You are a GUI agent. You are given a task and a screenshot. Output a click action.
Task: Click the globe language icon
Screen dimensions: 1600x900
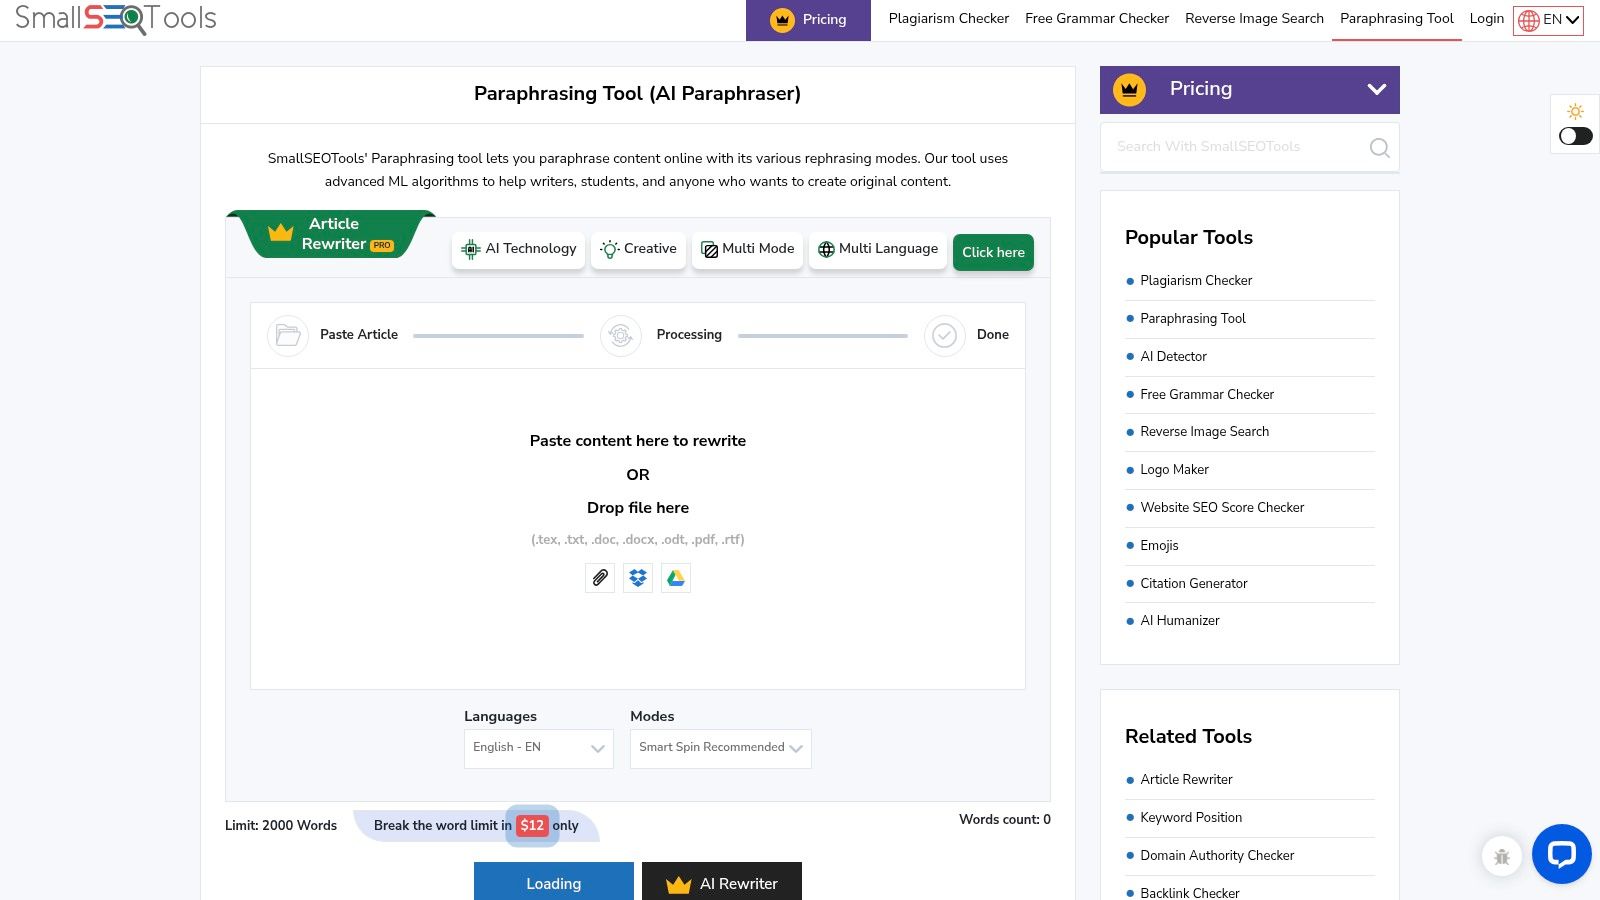pyautogui.click(x=1529, y=20)
